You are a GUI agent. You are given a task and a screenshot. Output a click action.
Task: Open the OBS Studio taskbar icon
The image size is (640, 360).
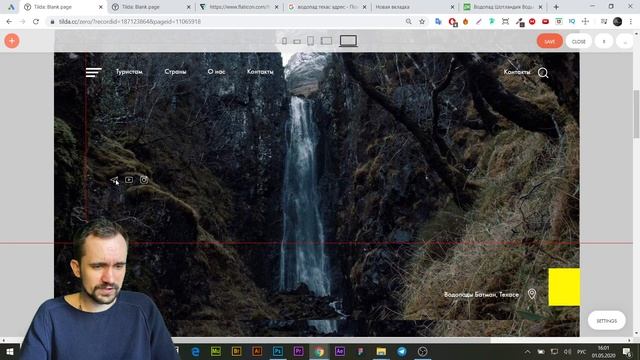[422, 351]
